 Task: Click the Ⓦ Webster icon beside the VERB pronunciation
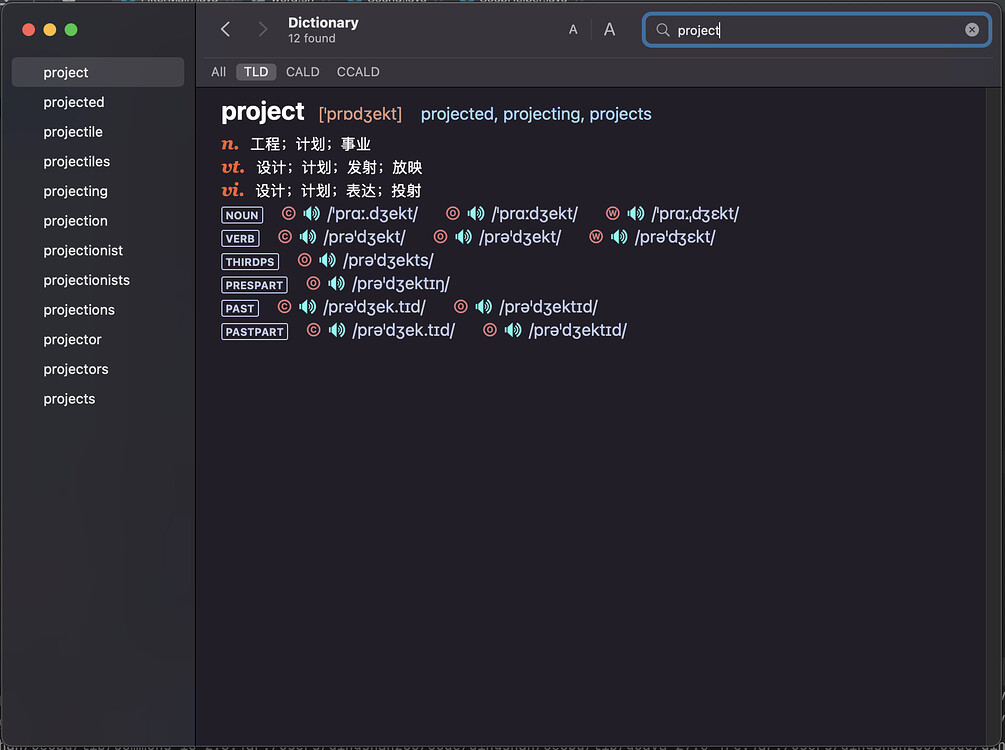click(x=596, y=237)
